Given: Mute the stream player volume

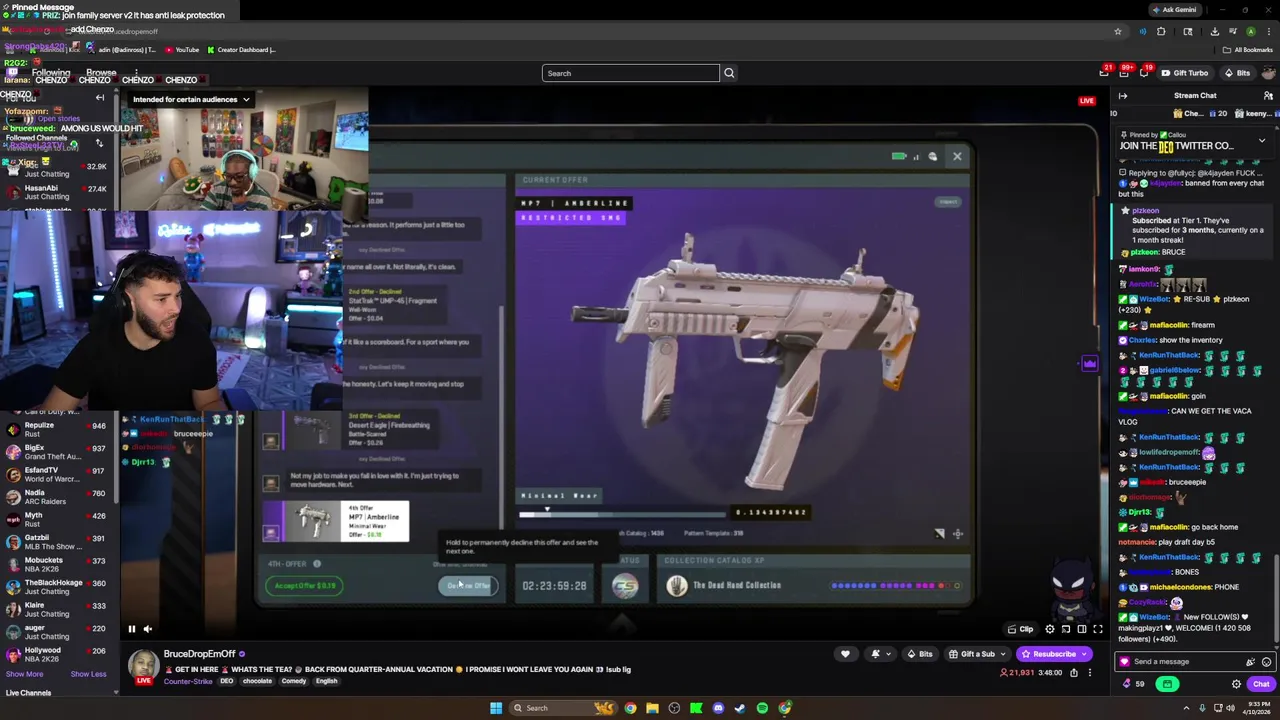Looking at the screenshot, I should click(147, 629).
